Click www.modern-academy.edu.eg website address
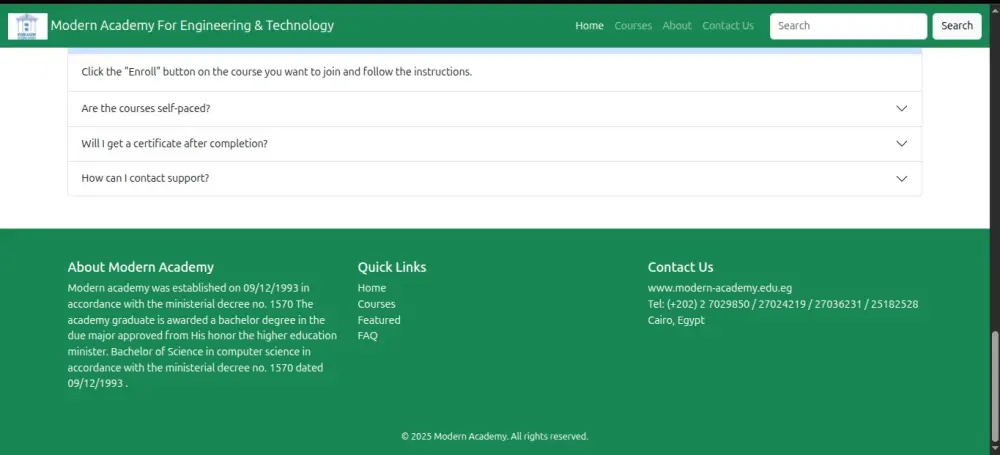The width and height of the screenshot is (1000, 455). click(x=720, y=288)
